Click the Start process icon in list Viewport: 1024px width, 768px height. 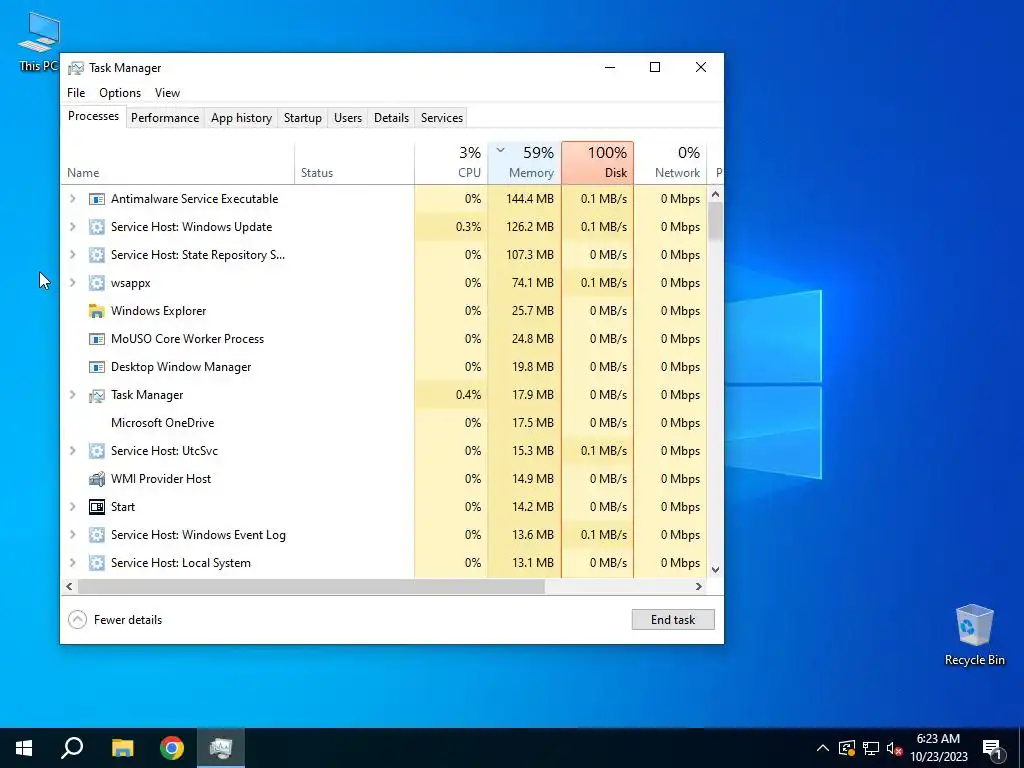pyautogui.click(x=97, y=507)
